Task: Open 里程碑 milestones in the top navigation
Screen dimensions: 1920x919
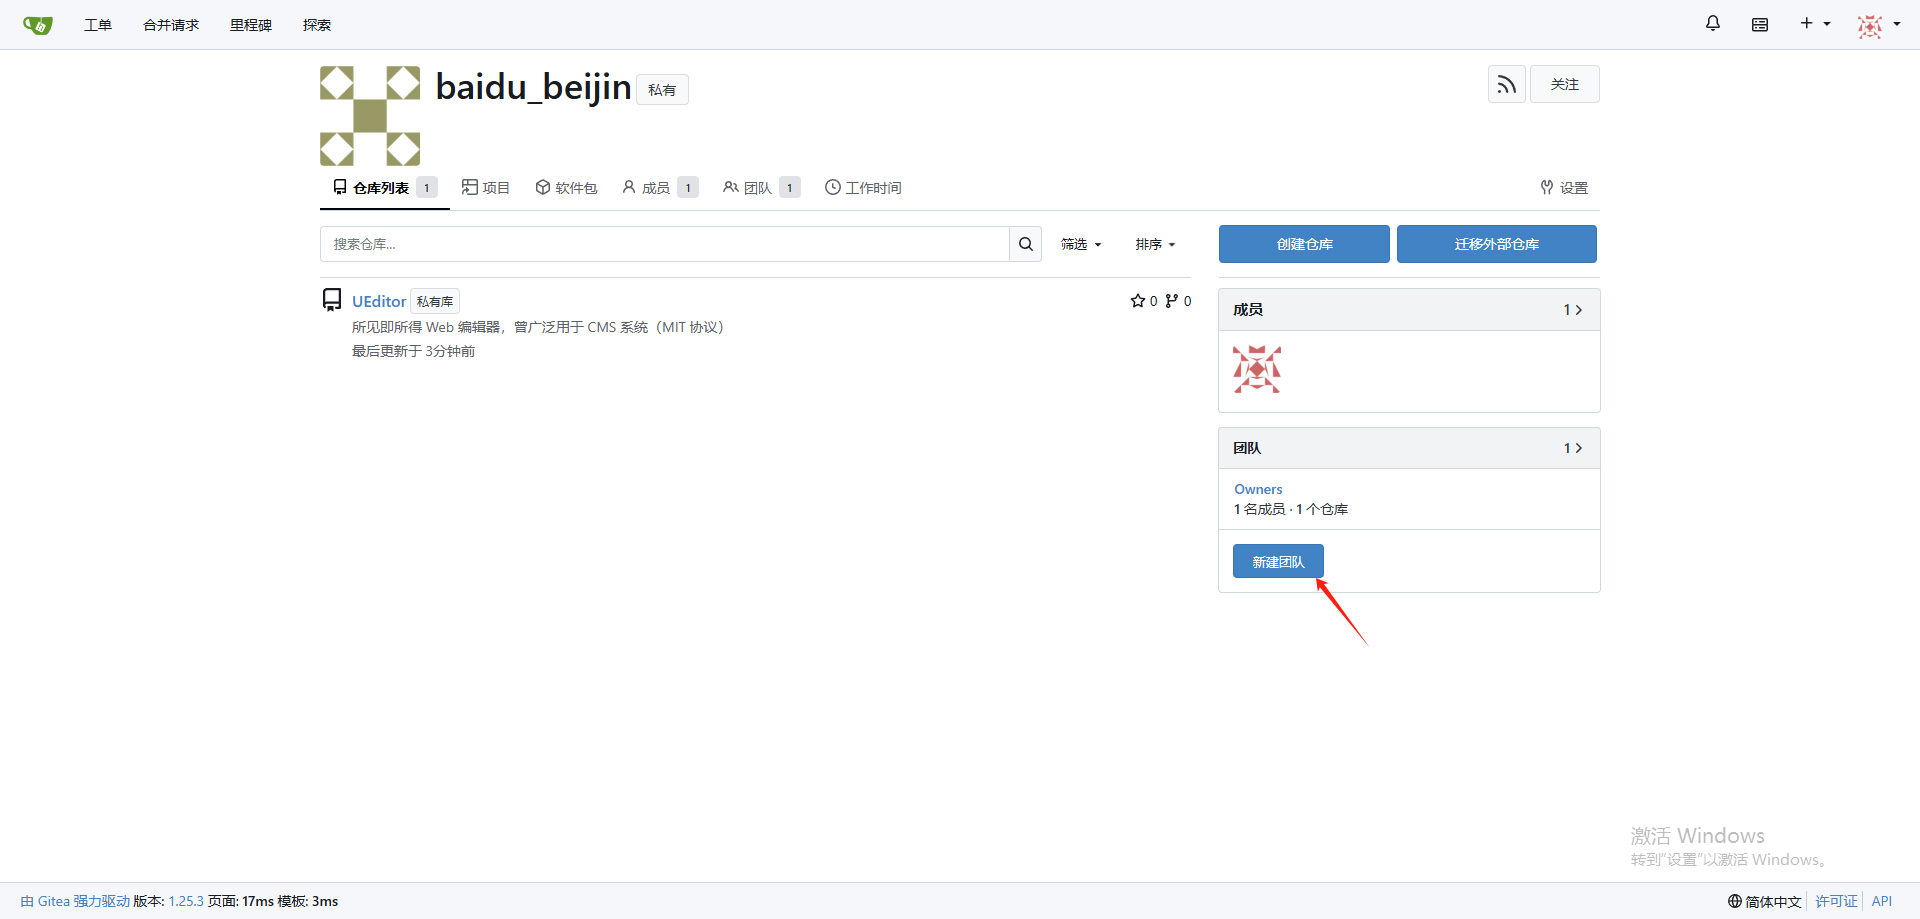Action: (x=251, y=25)
